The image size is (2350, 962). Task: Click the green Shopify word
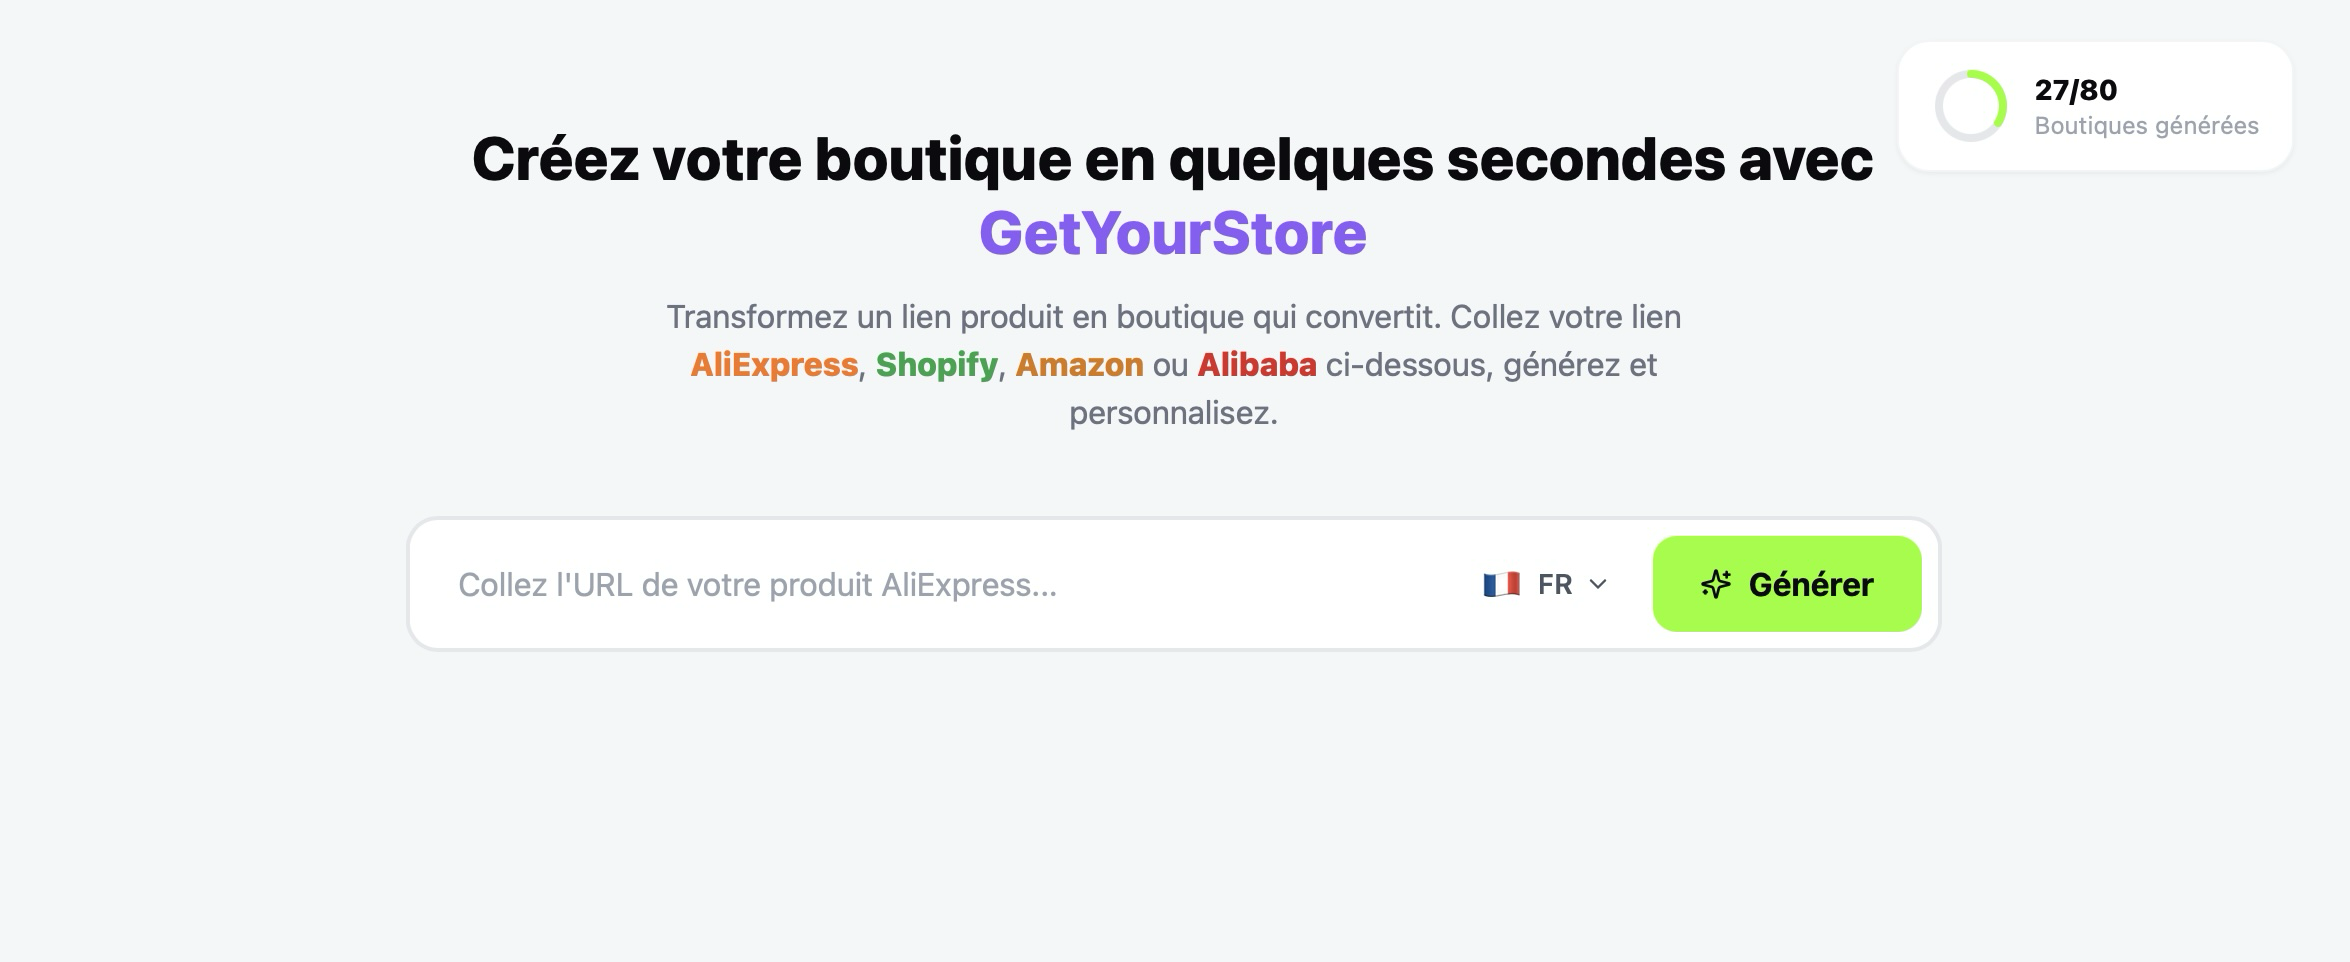[937, 365]
